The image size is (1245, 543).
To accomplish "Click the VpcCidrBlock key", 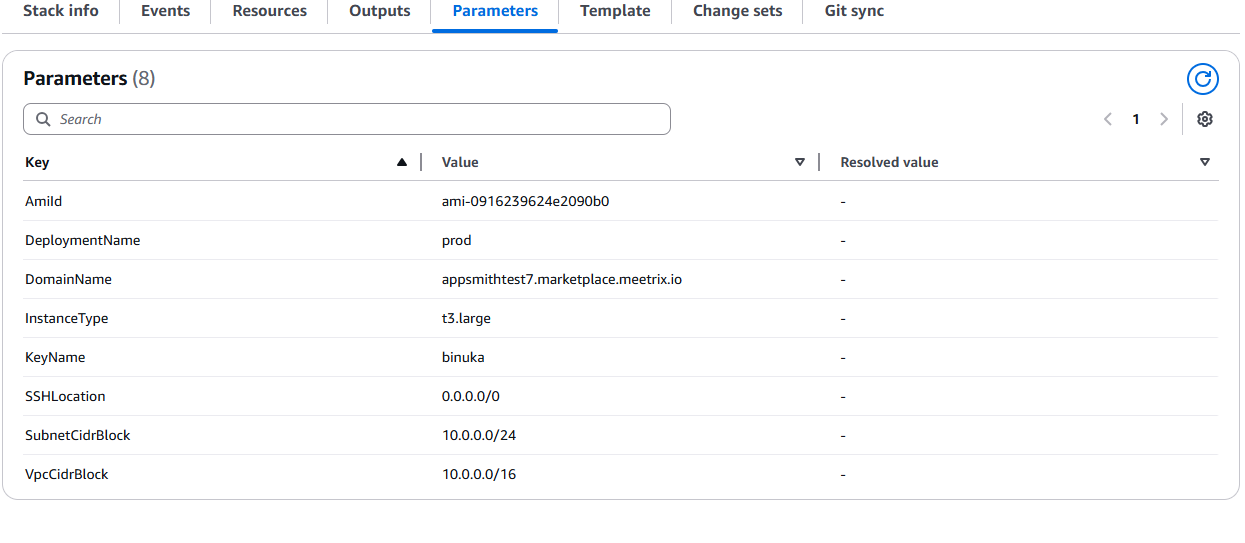I will [x=67, y=474].
